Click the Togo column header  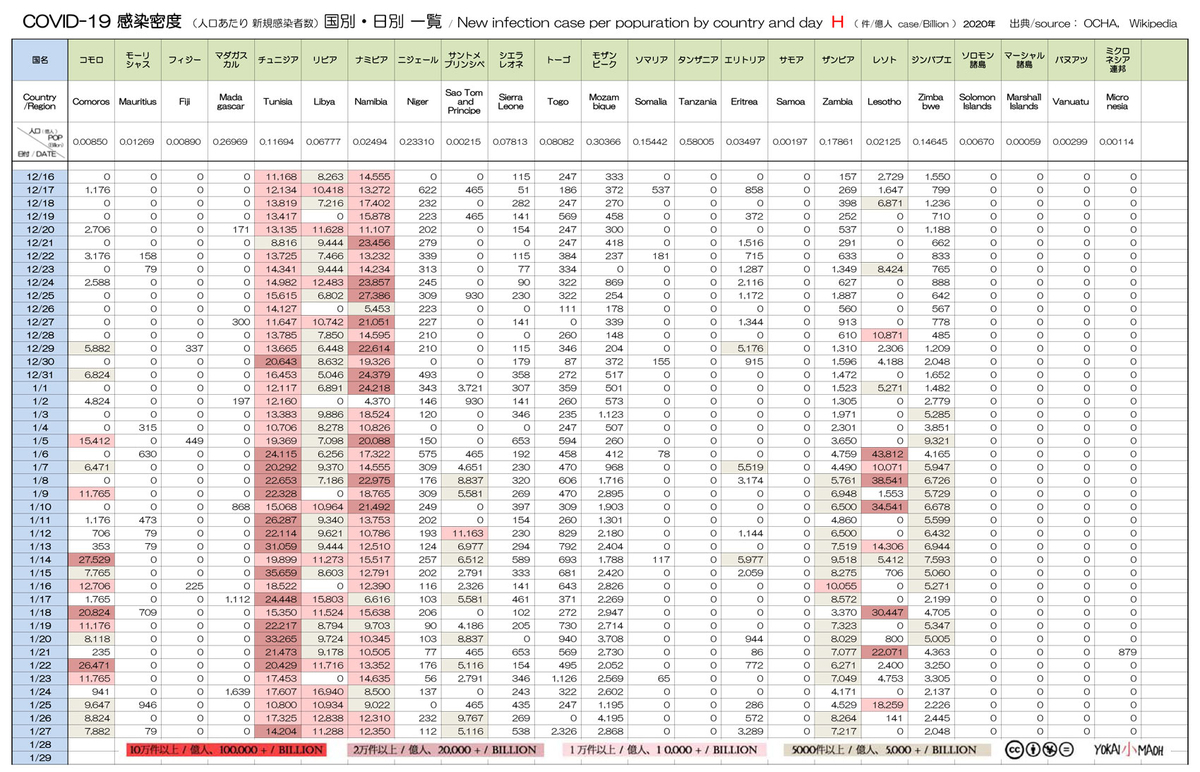coord(558,102)
